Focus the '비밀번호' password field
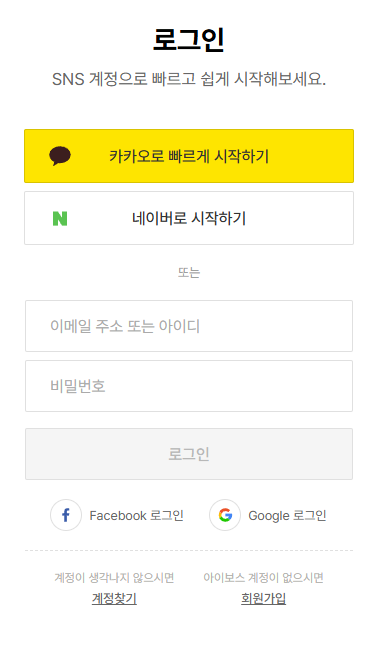 click(x=189, y=386)
